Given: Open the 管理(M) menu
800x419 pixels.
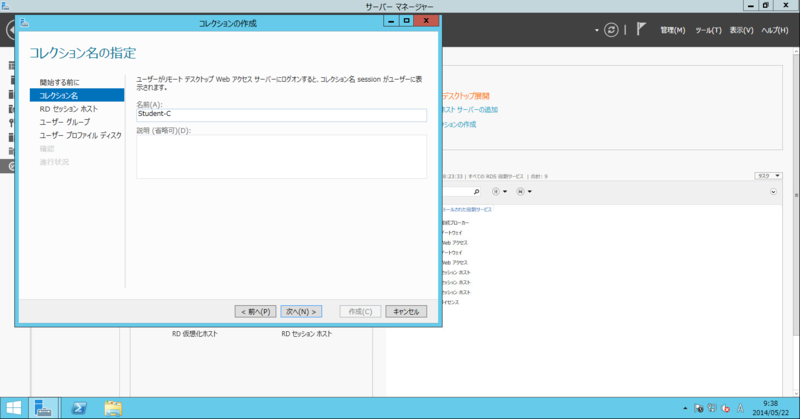Looking at the screenshot, I should (672, 31).
